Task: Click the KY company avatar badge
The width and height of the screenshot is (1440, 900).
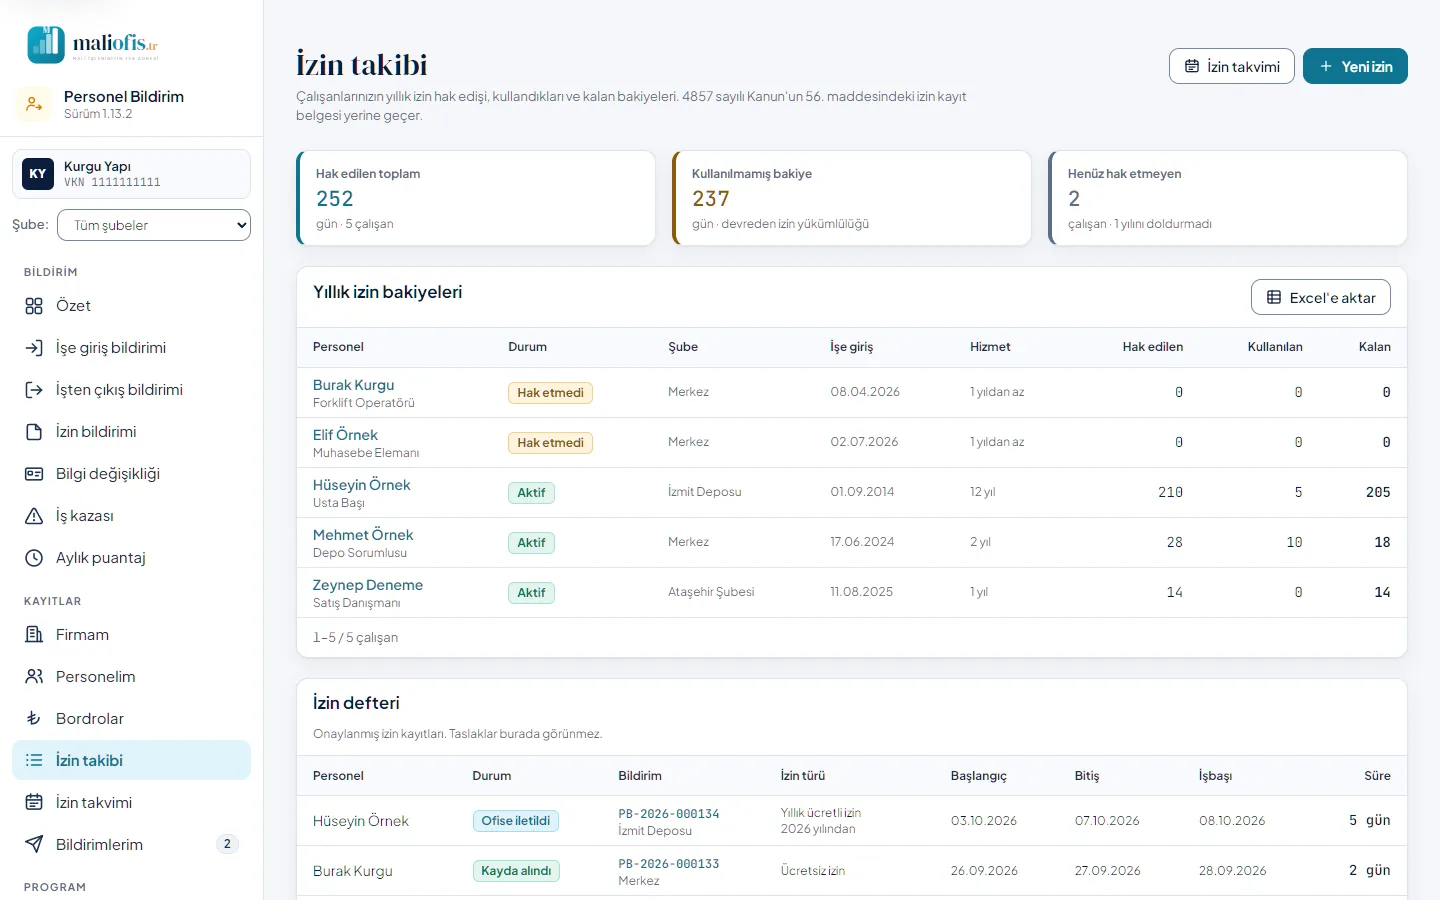Action: (38, 174)
